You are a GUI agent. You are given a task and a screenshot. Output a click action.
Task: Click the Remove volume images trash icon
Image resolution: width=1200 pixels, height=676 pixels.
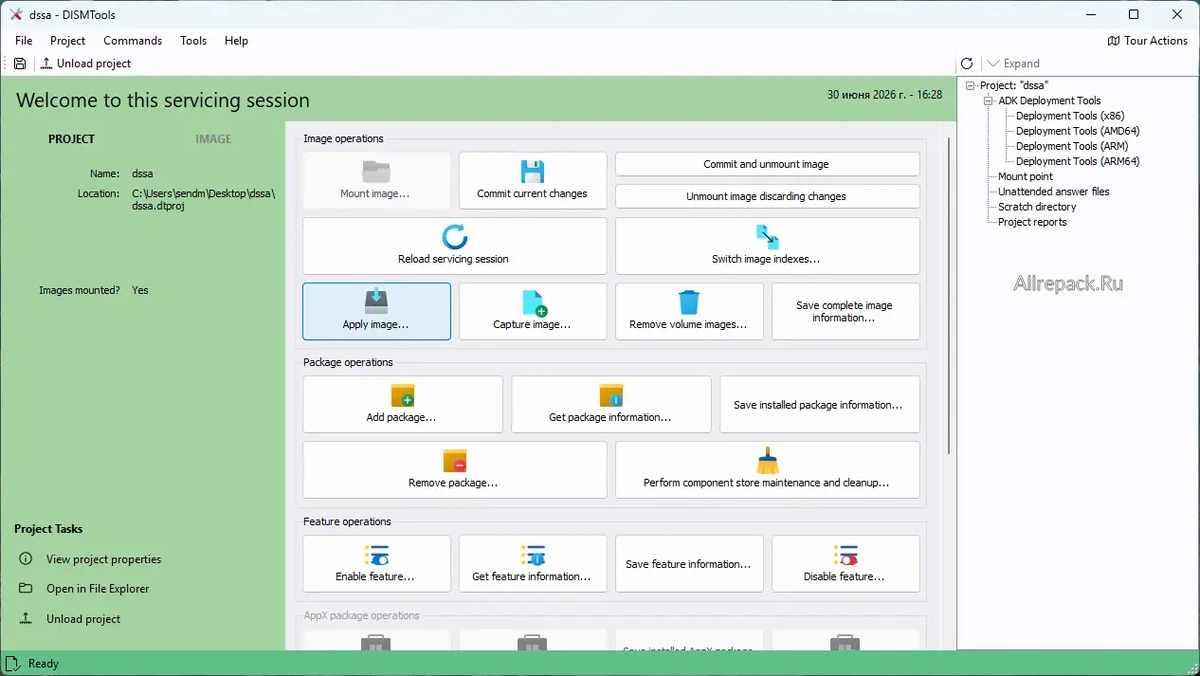click(x=689, y=302)
